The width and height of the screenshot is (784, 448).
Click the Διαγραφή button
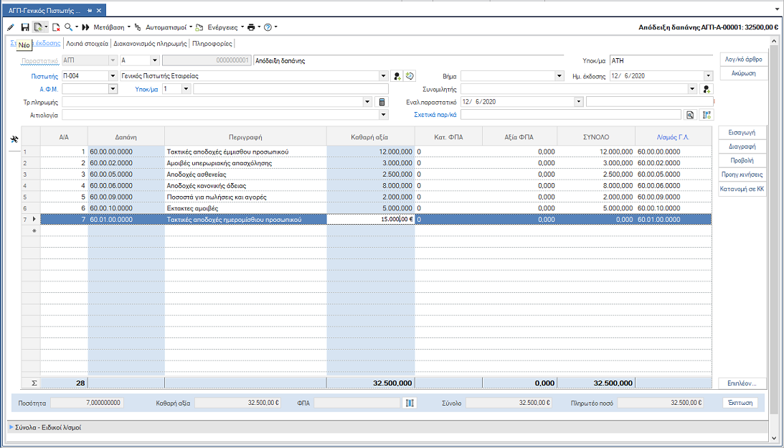pyautogui.click(x=742, y=147)
